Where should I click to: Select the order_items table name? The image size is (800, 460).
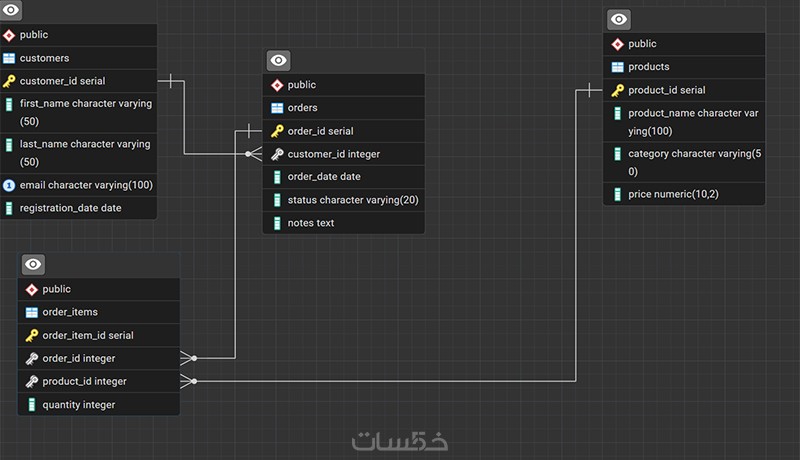click(x=70, y=312)
